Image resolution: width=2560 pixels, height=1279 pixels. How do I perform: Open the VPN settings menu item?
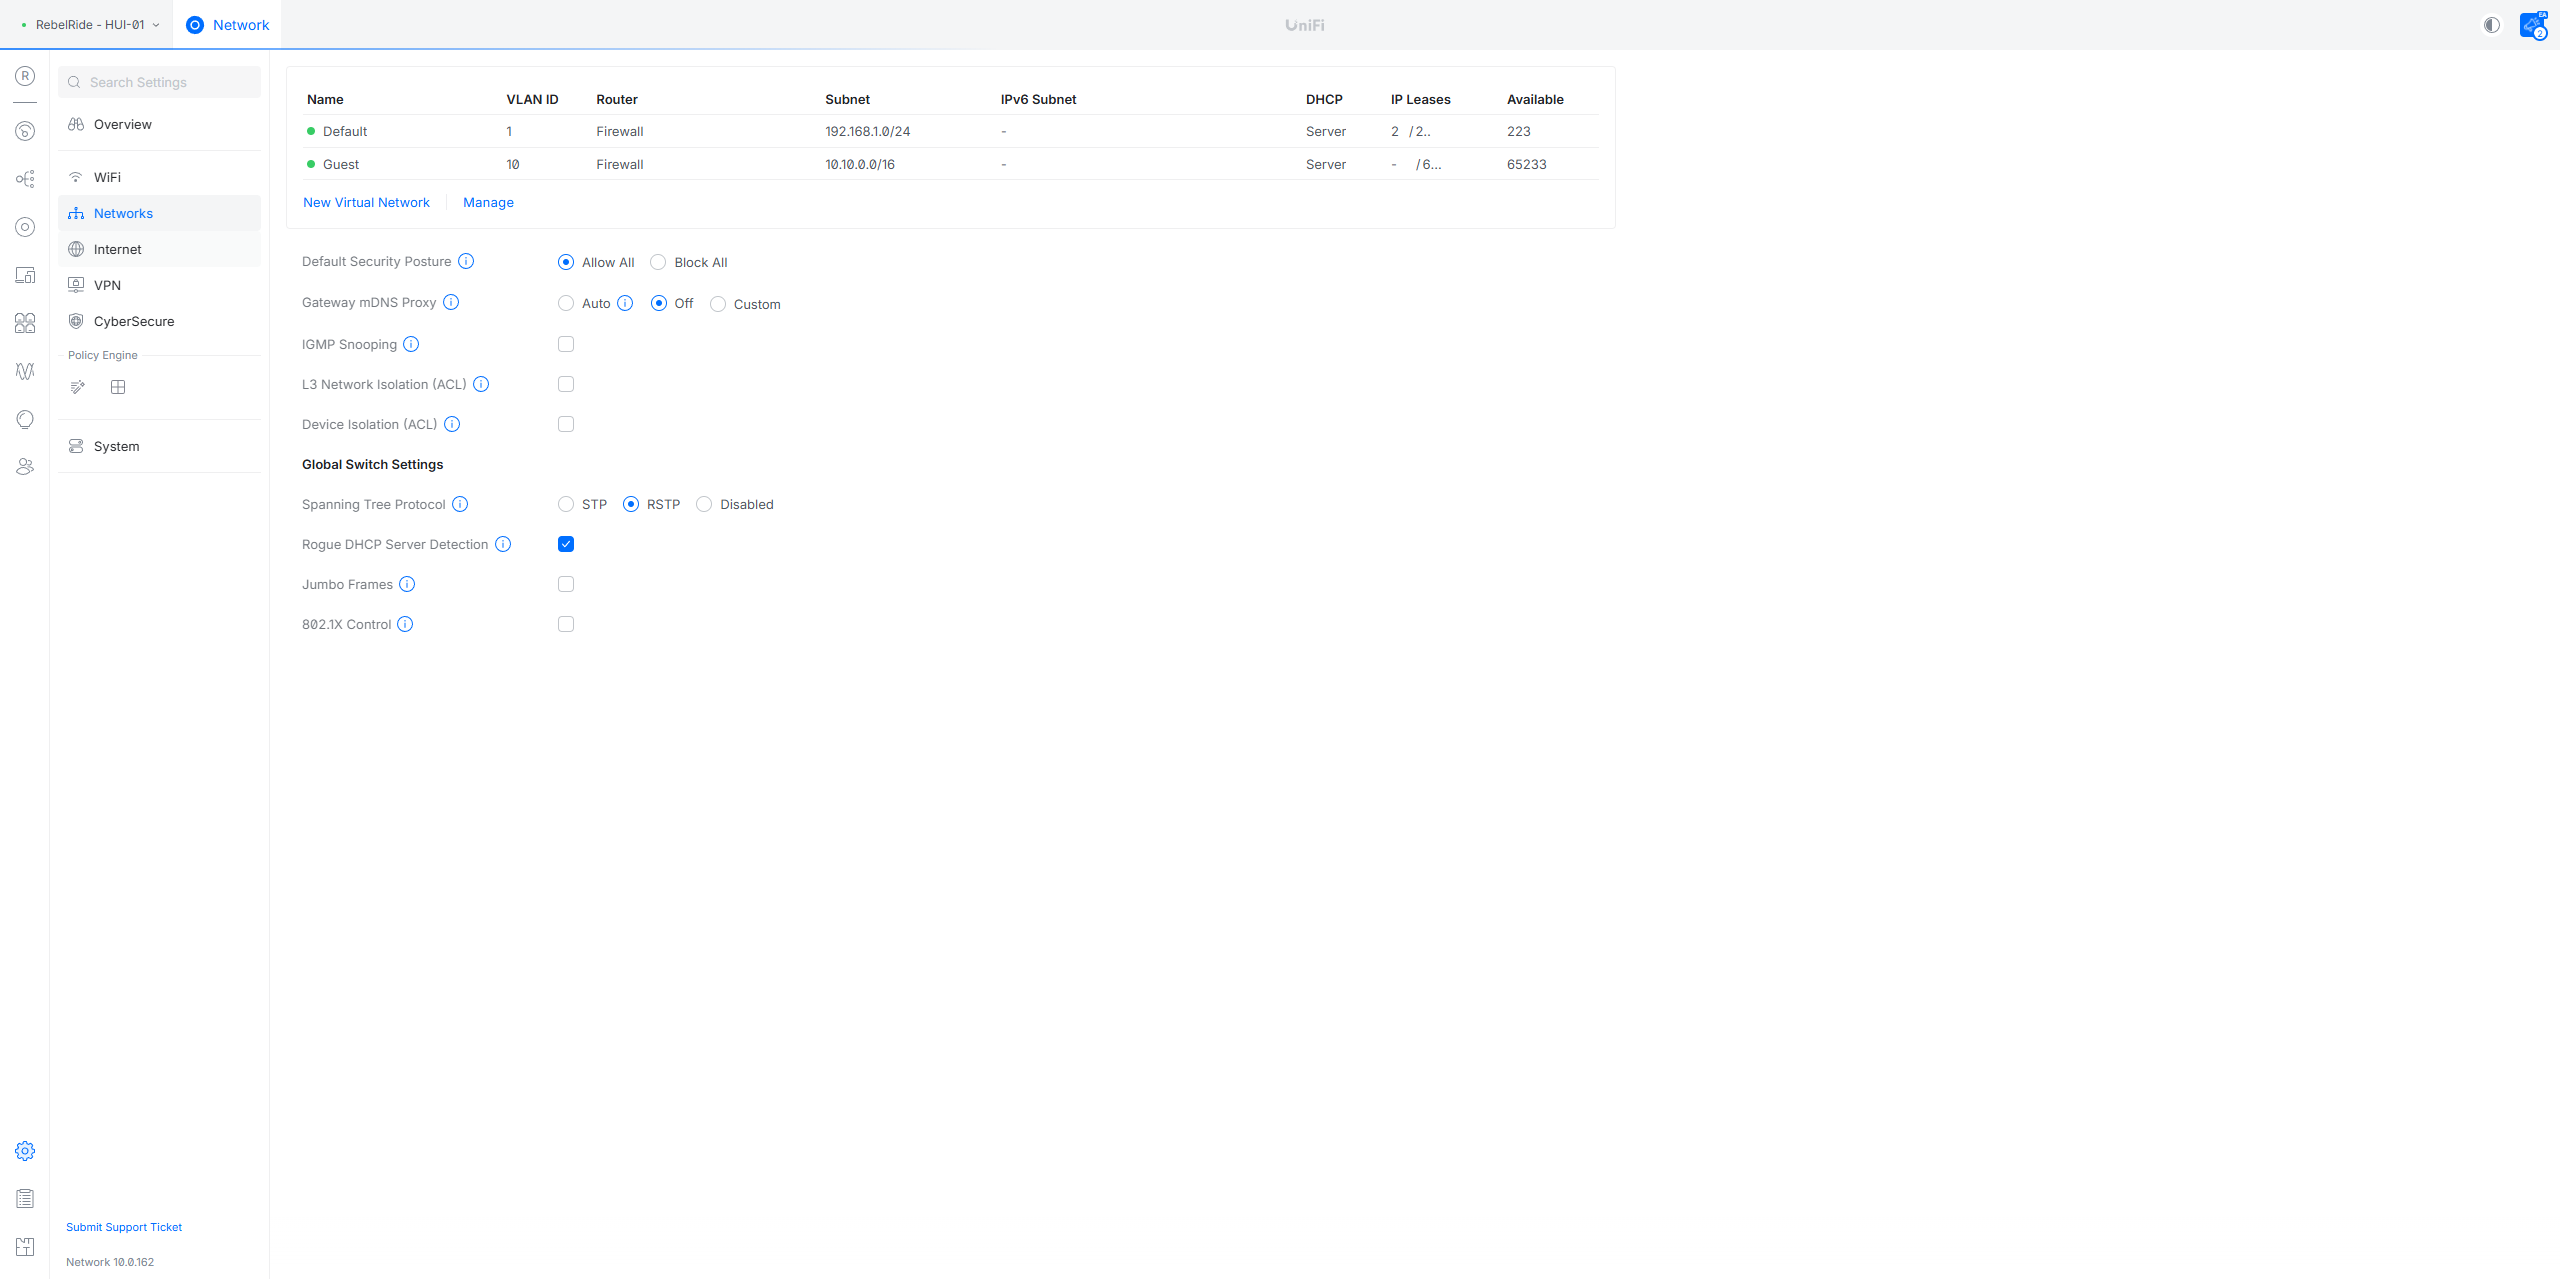click(x=107, y=285)
